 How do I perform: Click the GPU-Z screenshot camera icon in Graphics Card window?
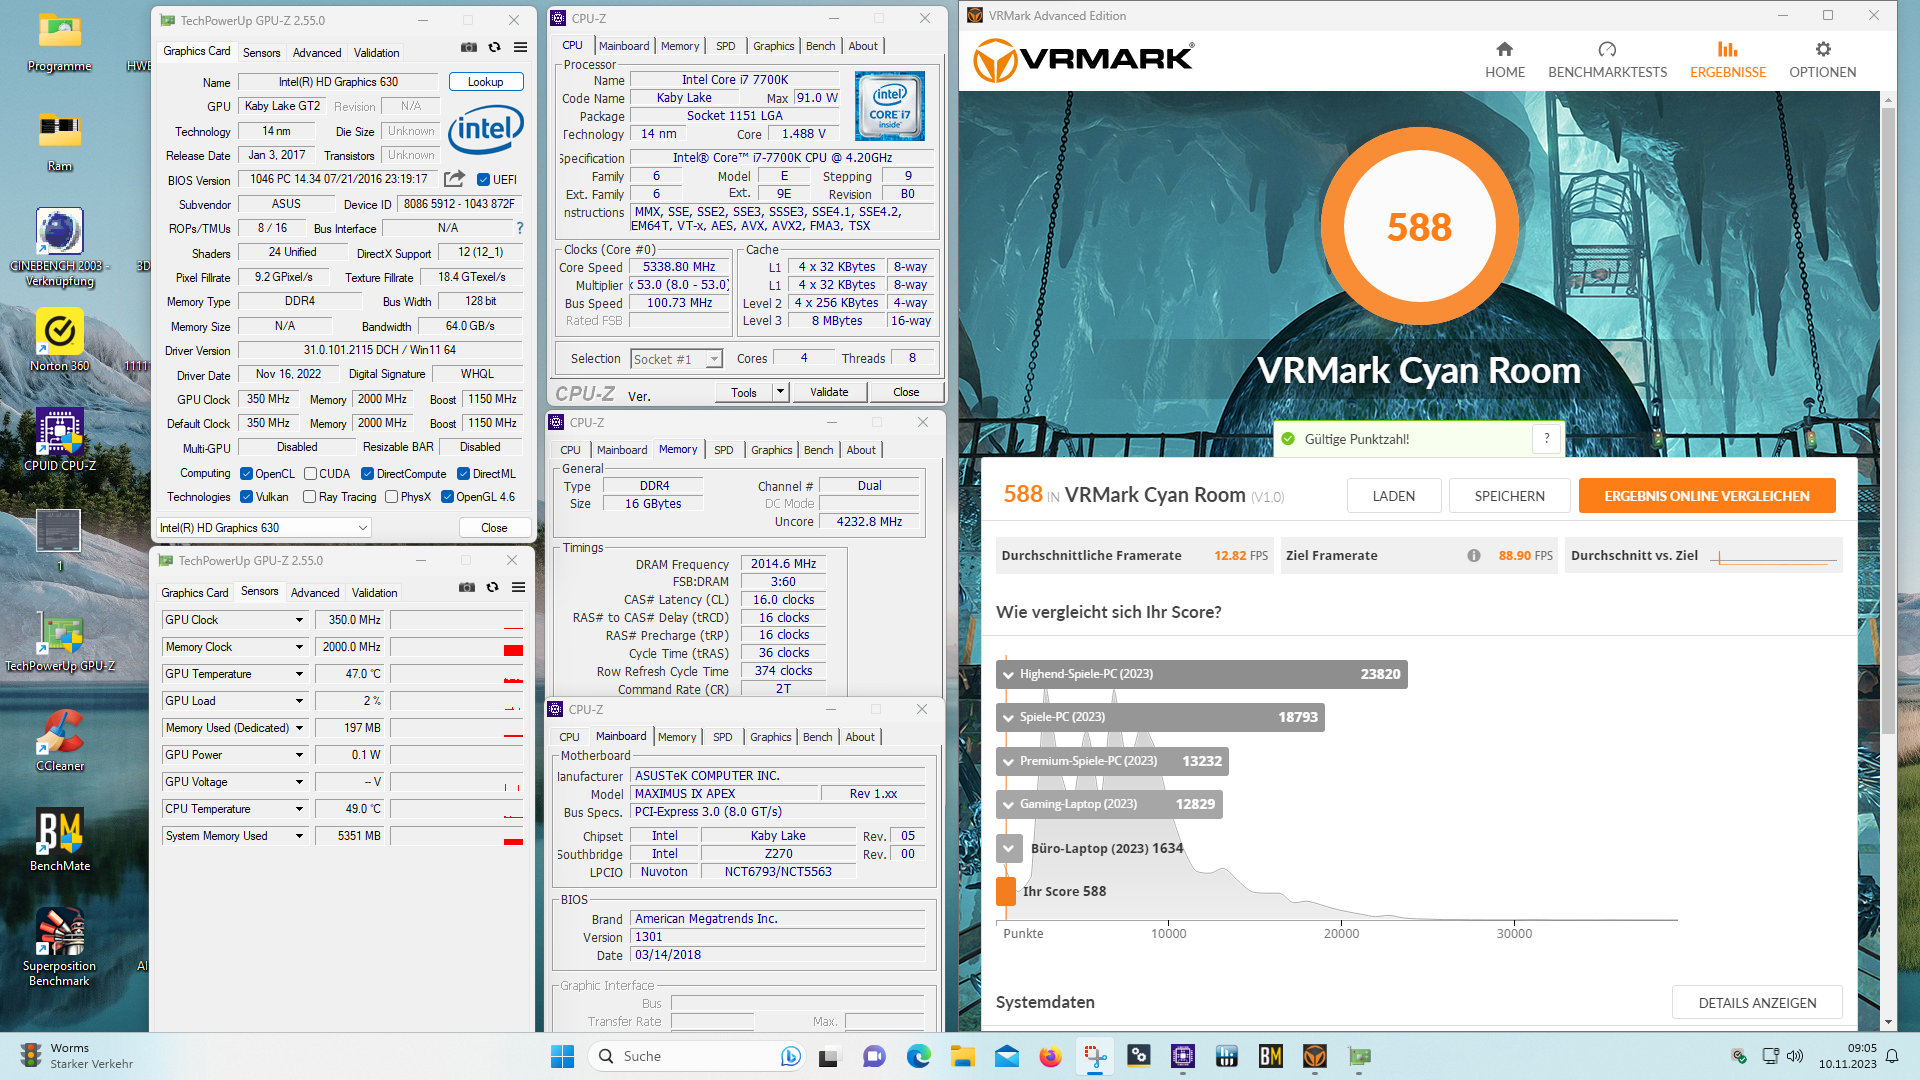coord(468,47)
